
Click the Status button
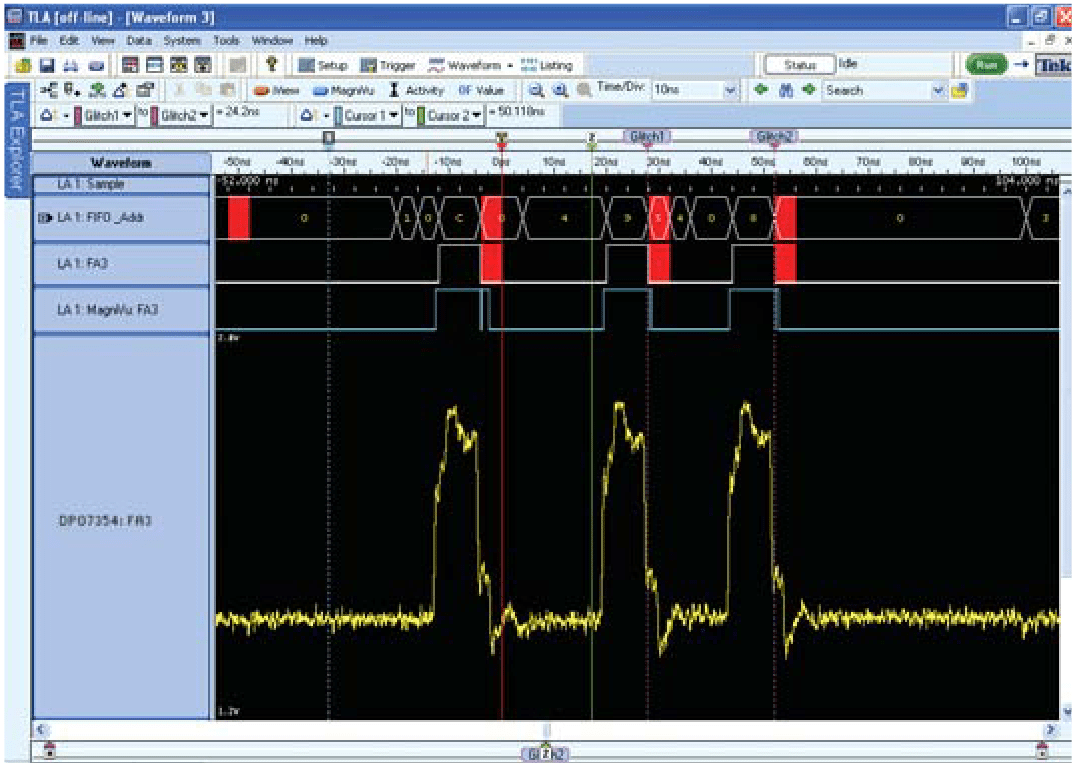(798, 65)
